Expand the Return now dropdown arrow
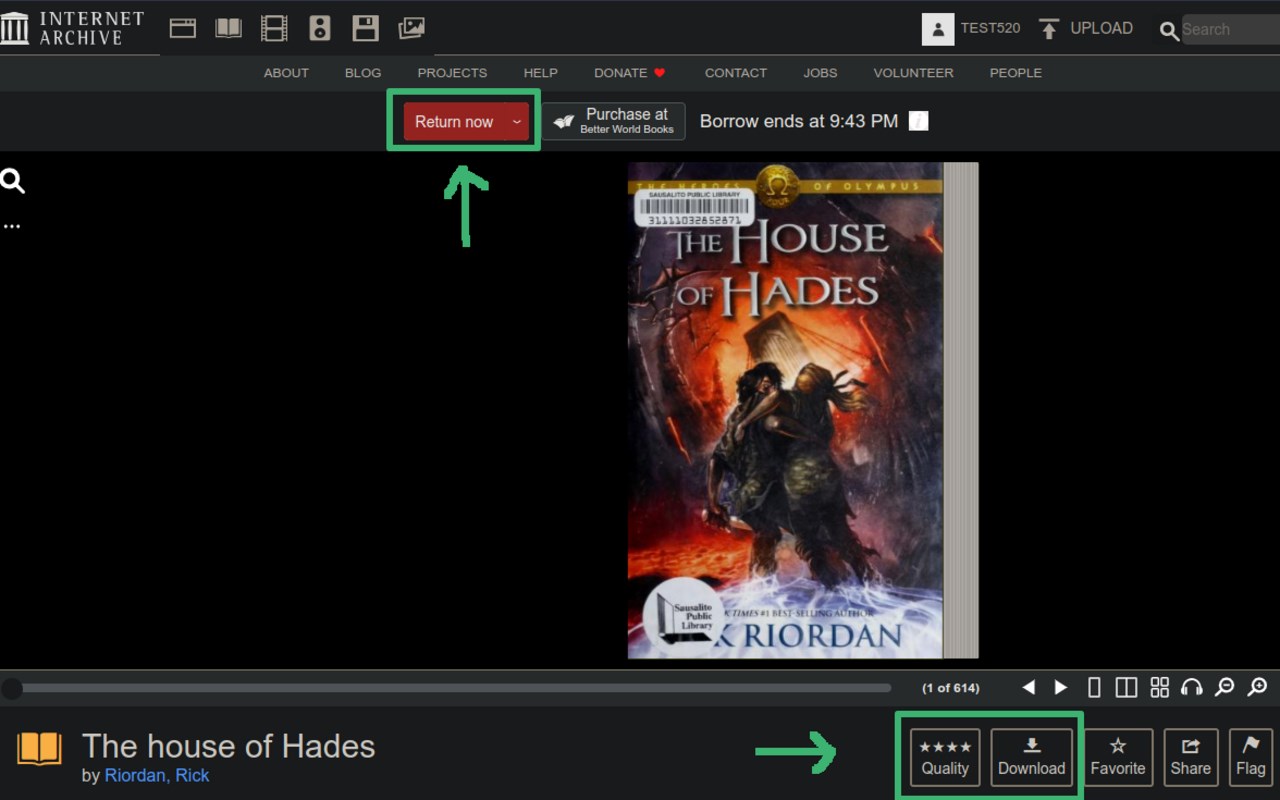Viewport: 1280px width, 800px height. 517,121
